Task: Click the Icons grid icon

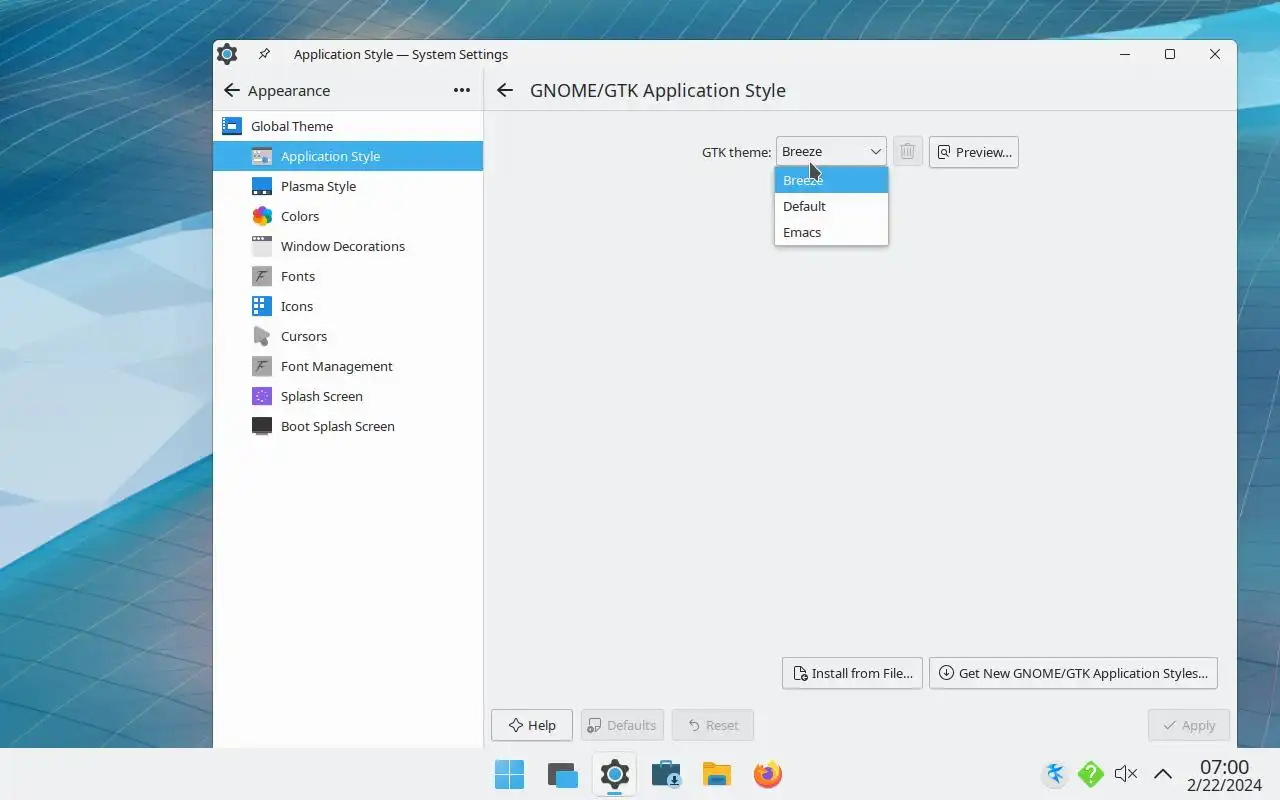Action: coord(262,306)
